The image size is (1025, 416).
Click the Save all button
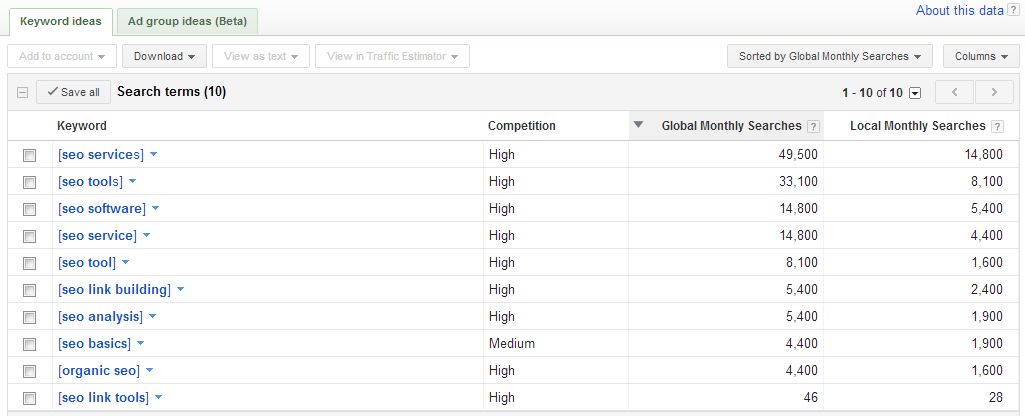tap(73, 92)
